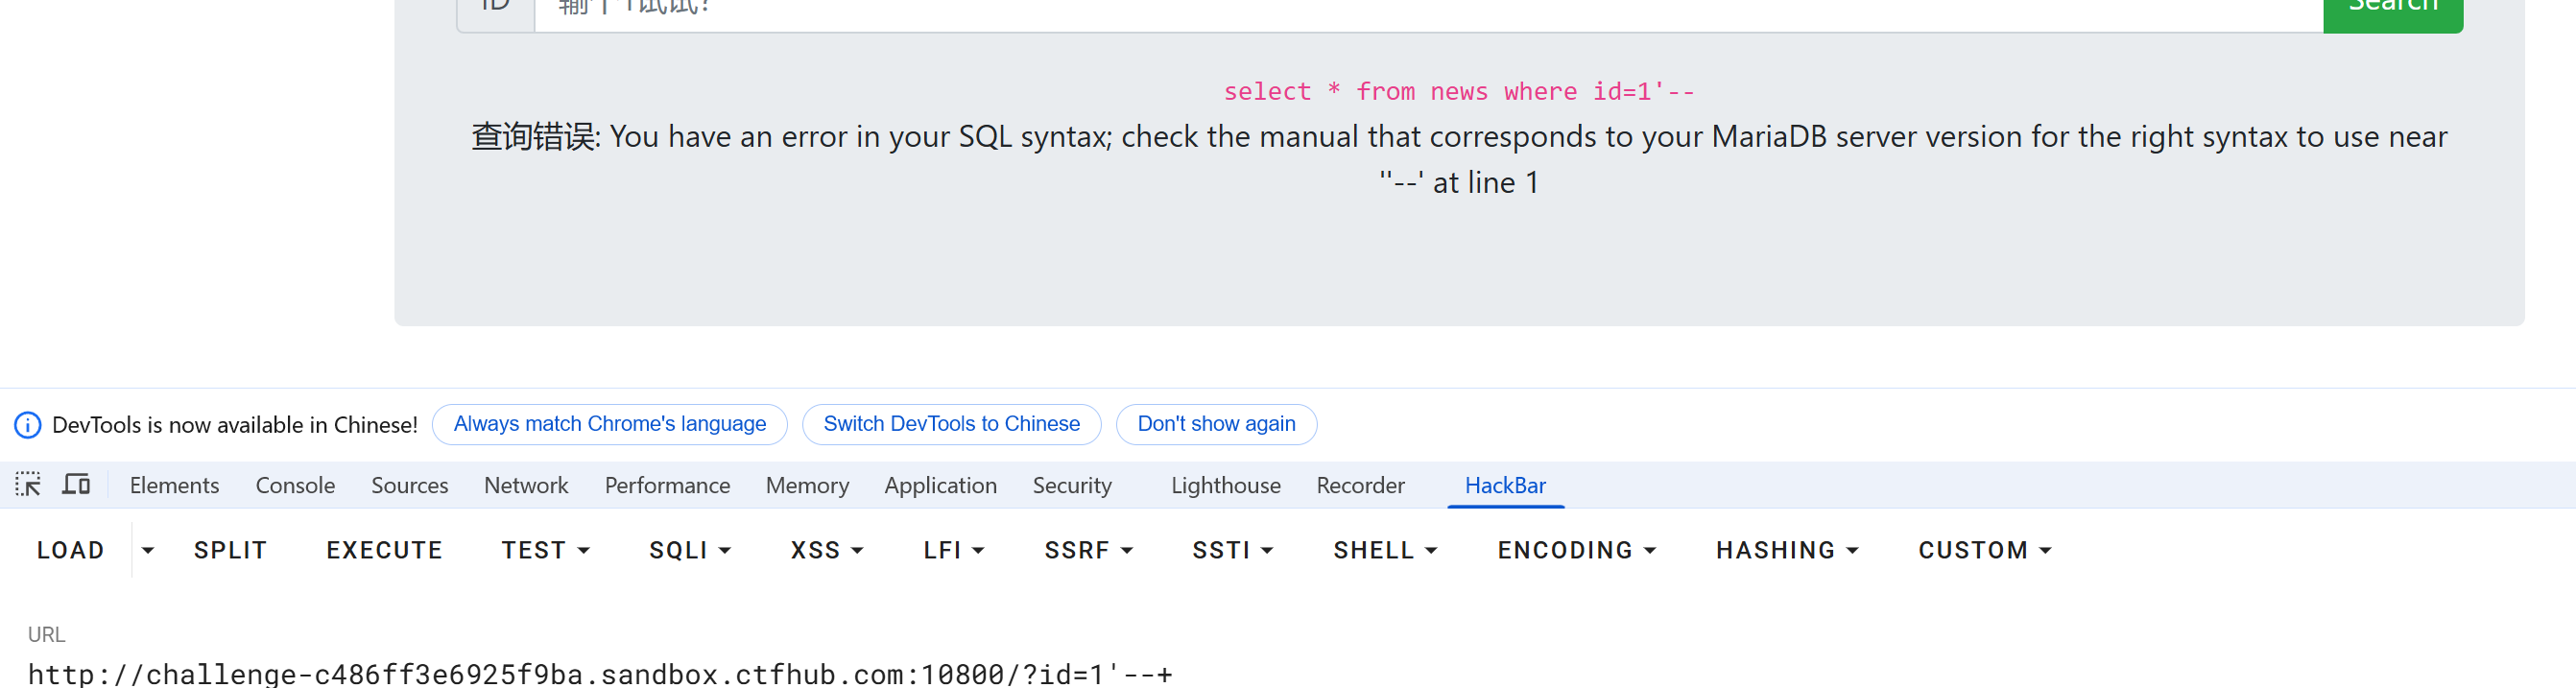
Task: Click Switch DevTools to Chinese
Action: point(951,424)
